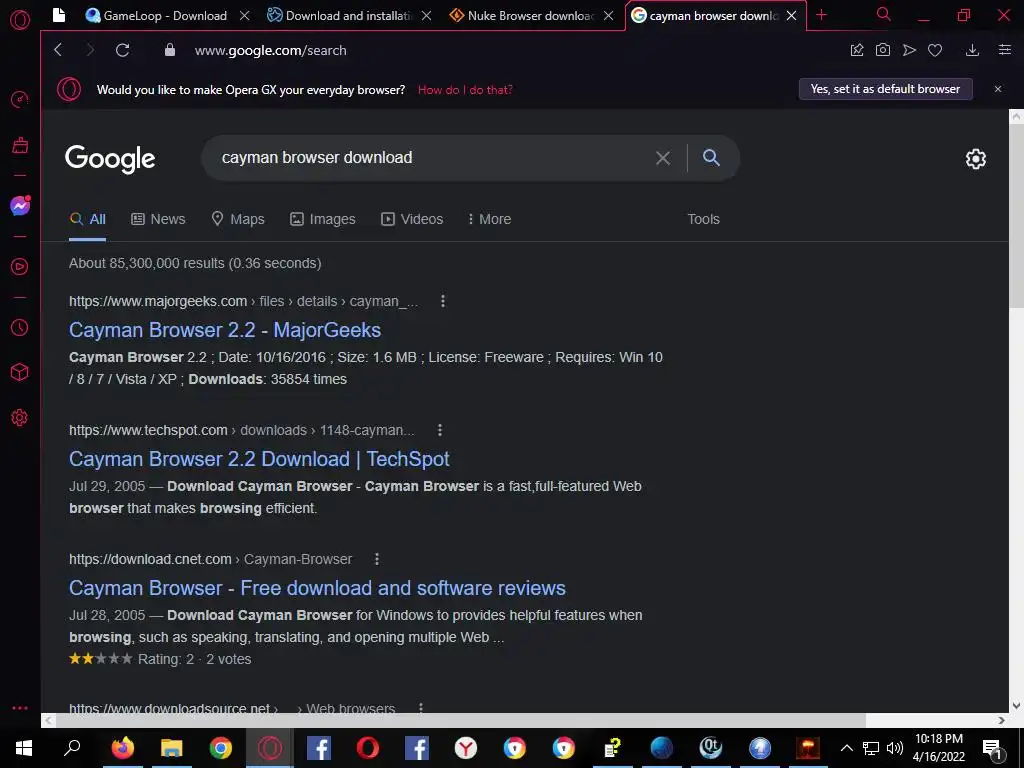Open Windows Start menu

24,748
